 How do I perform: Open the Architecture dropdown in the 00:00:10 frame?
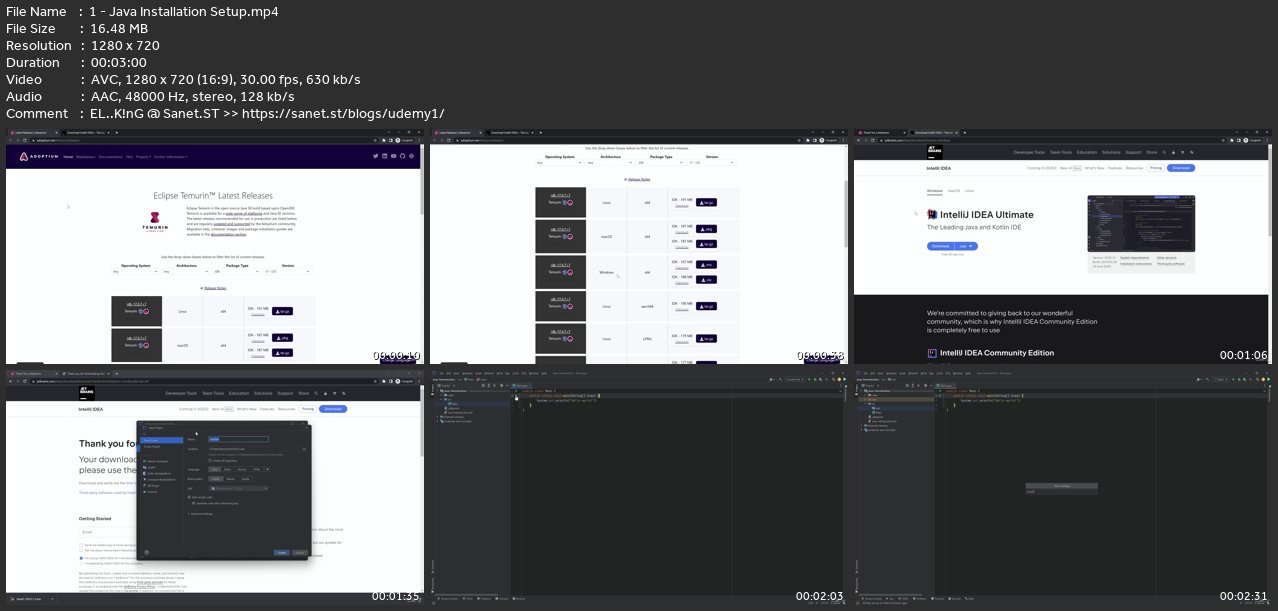pos(187,271)
